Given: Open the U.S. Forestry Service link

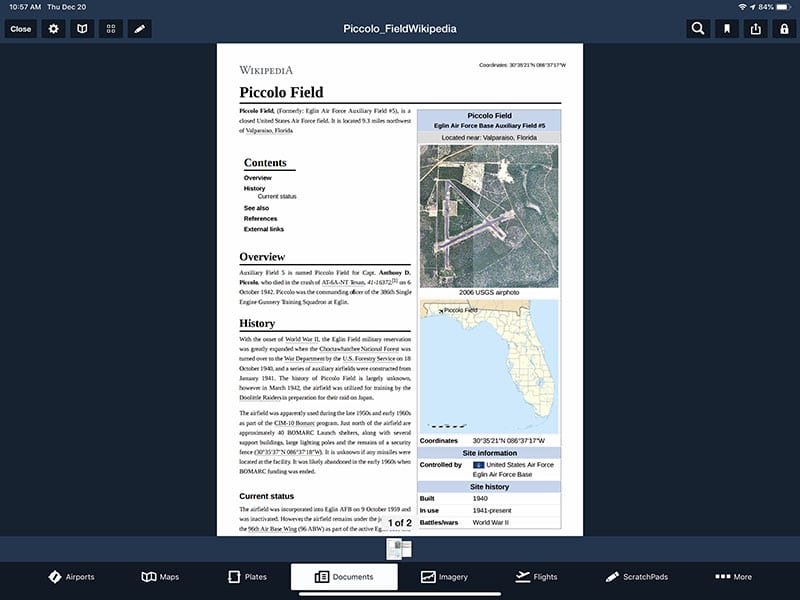Looking at the screenshot, I should (369, 359).
